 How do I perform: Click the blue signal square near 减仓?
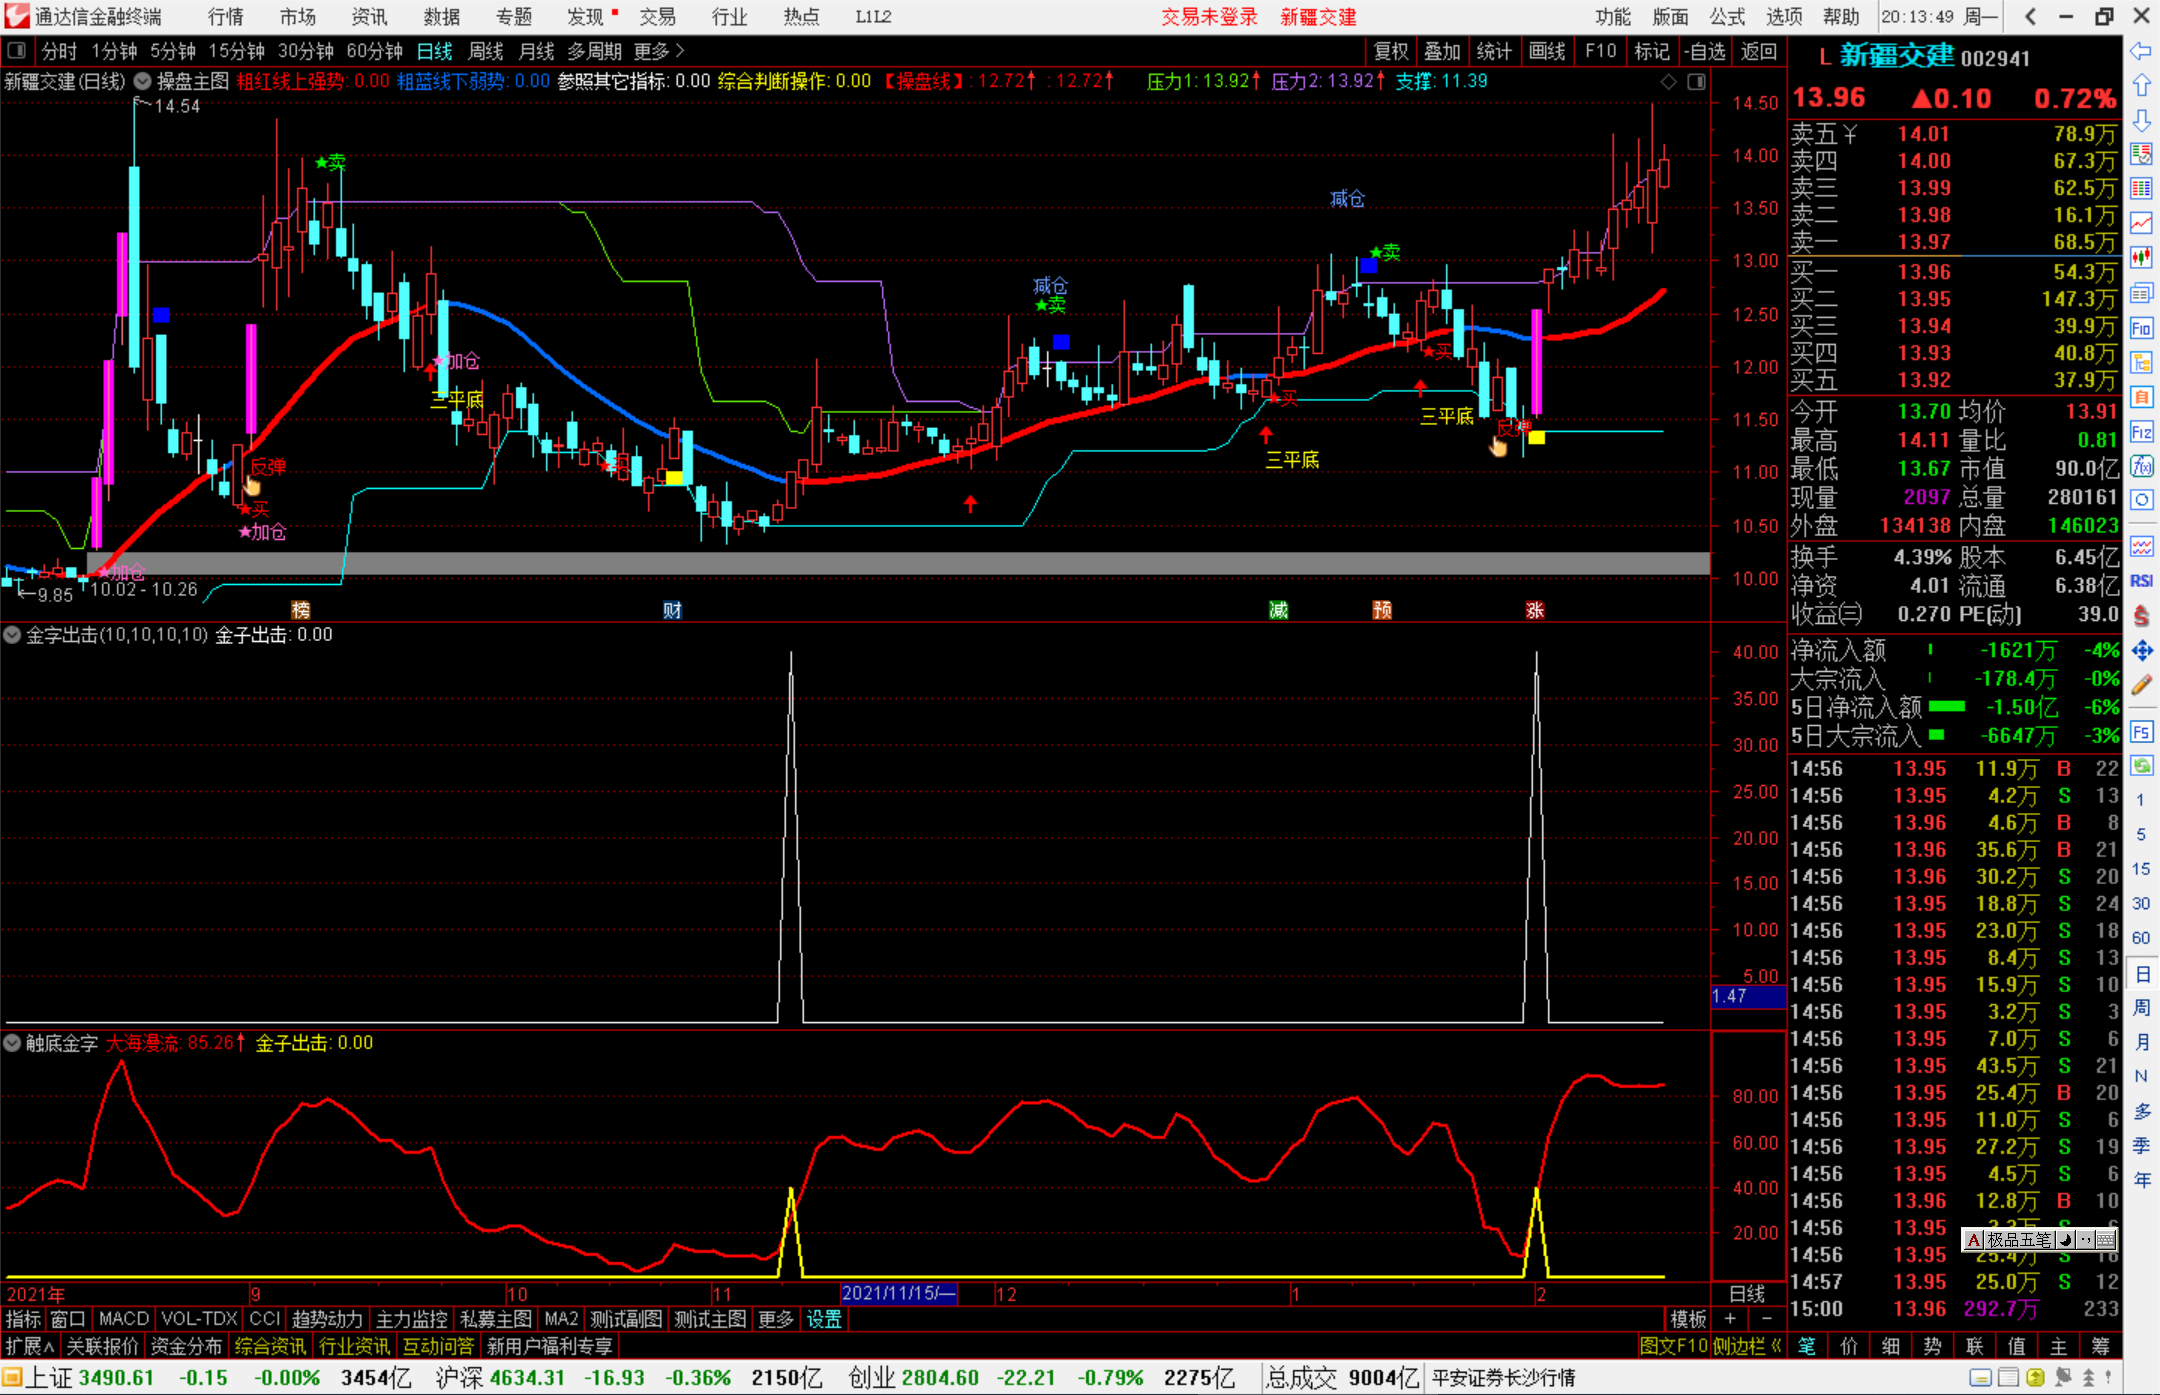click(x=1061, y=342)
